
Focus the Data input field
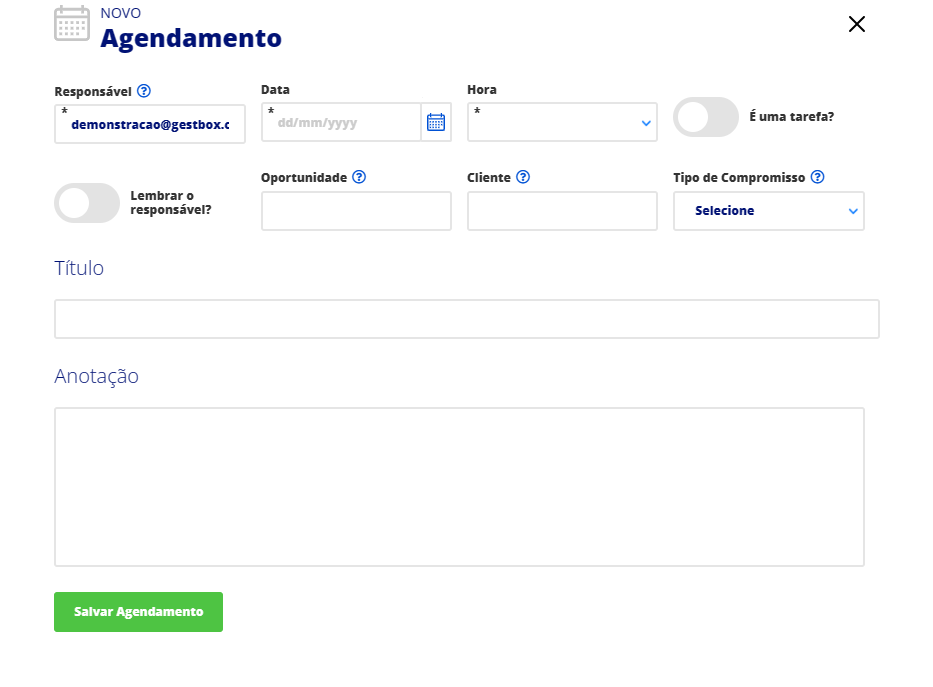coord(342,123)
